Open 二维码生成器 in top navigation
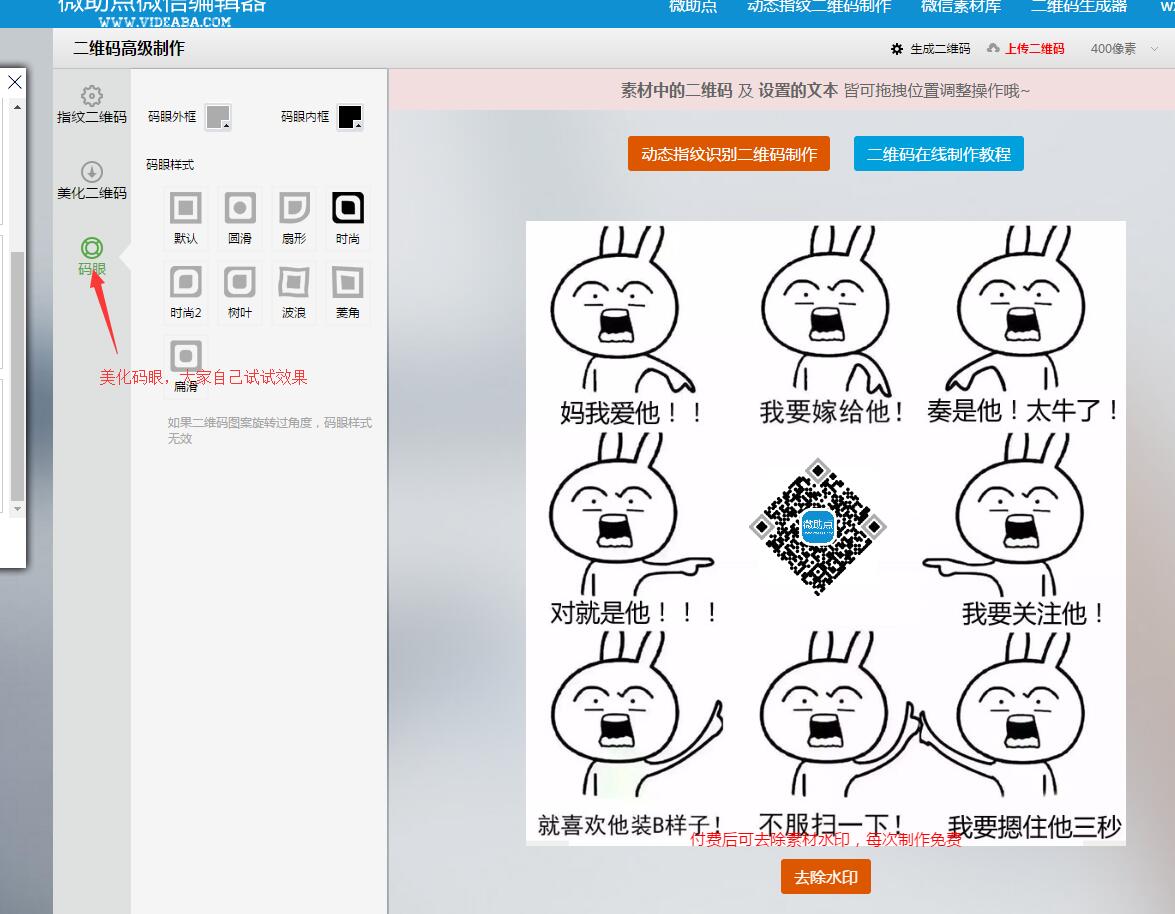The height and width of the screenshot is (914, 1175). coord(1079,7)
